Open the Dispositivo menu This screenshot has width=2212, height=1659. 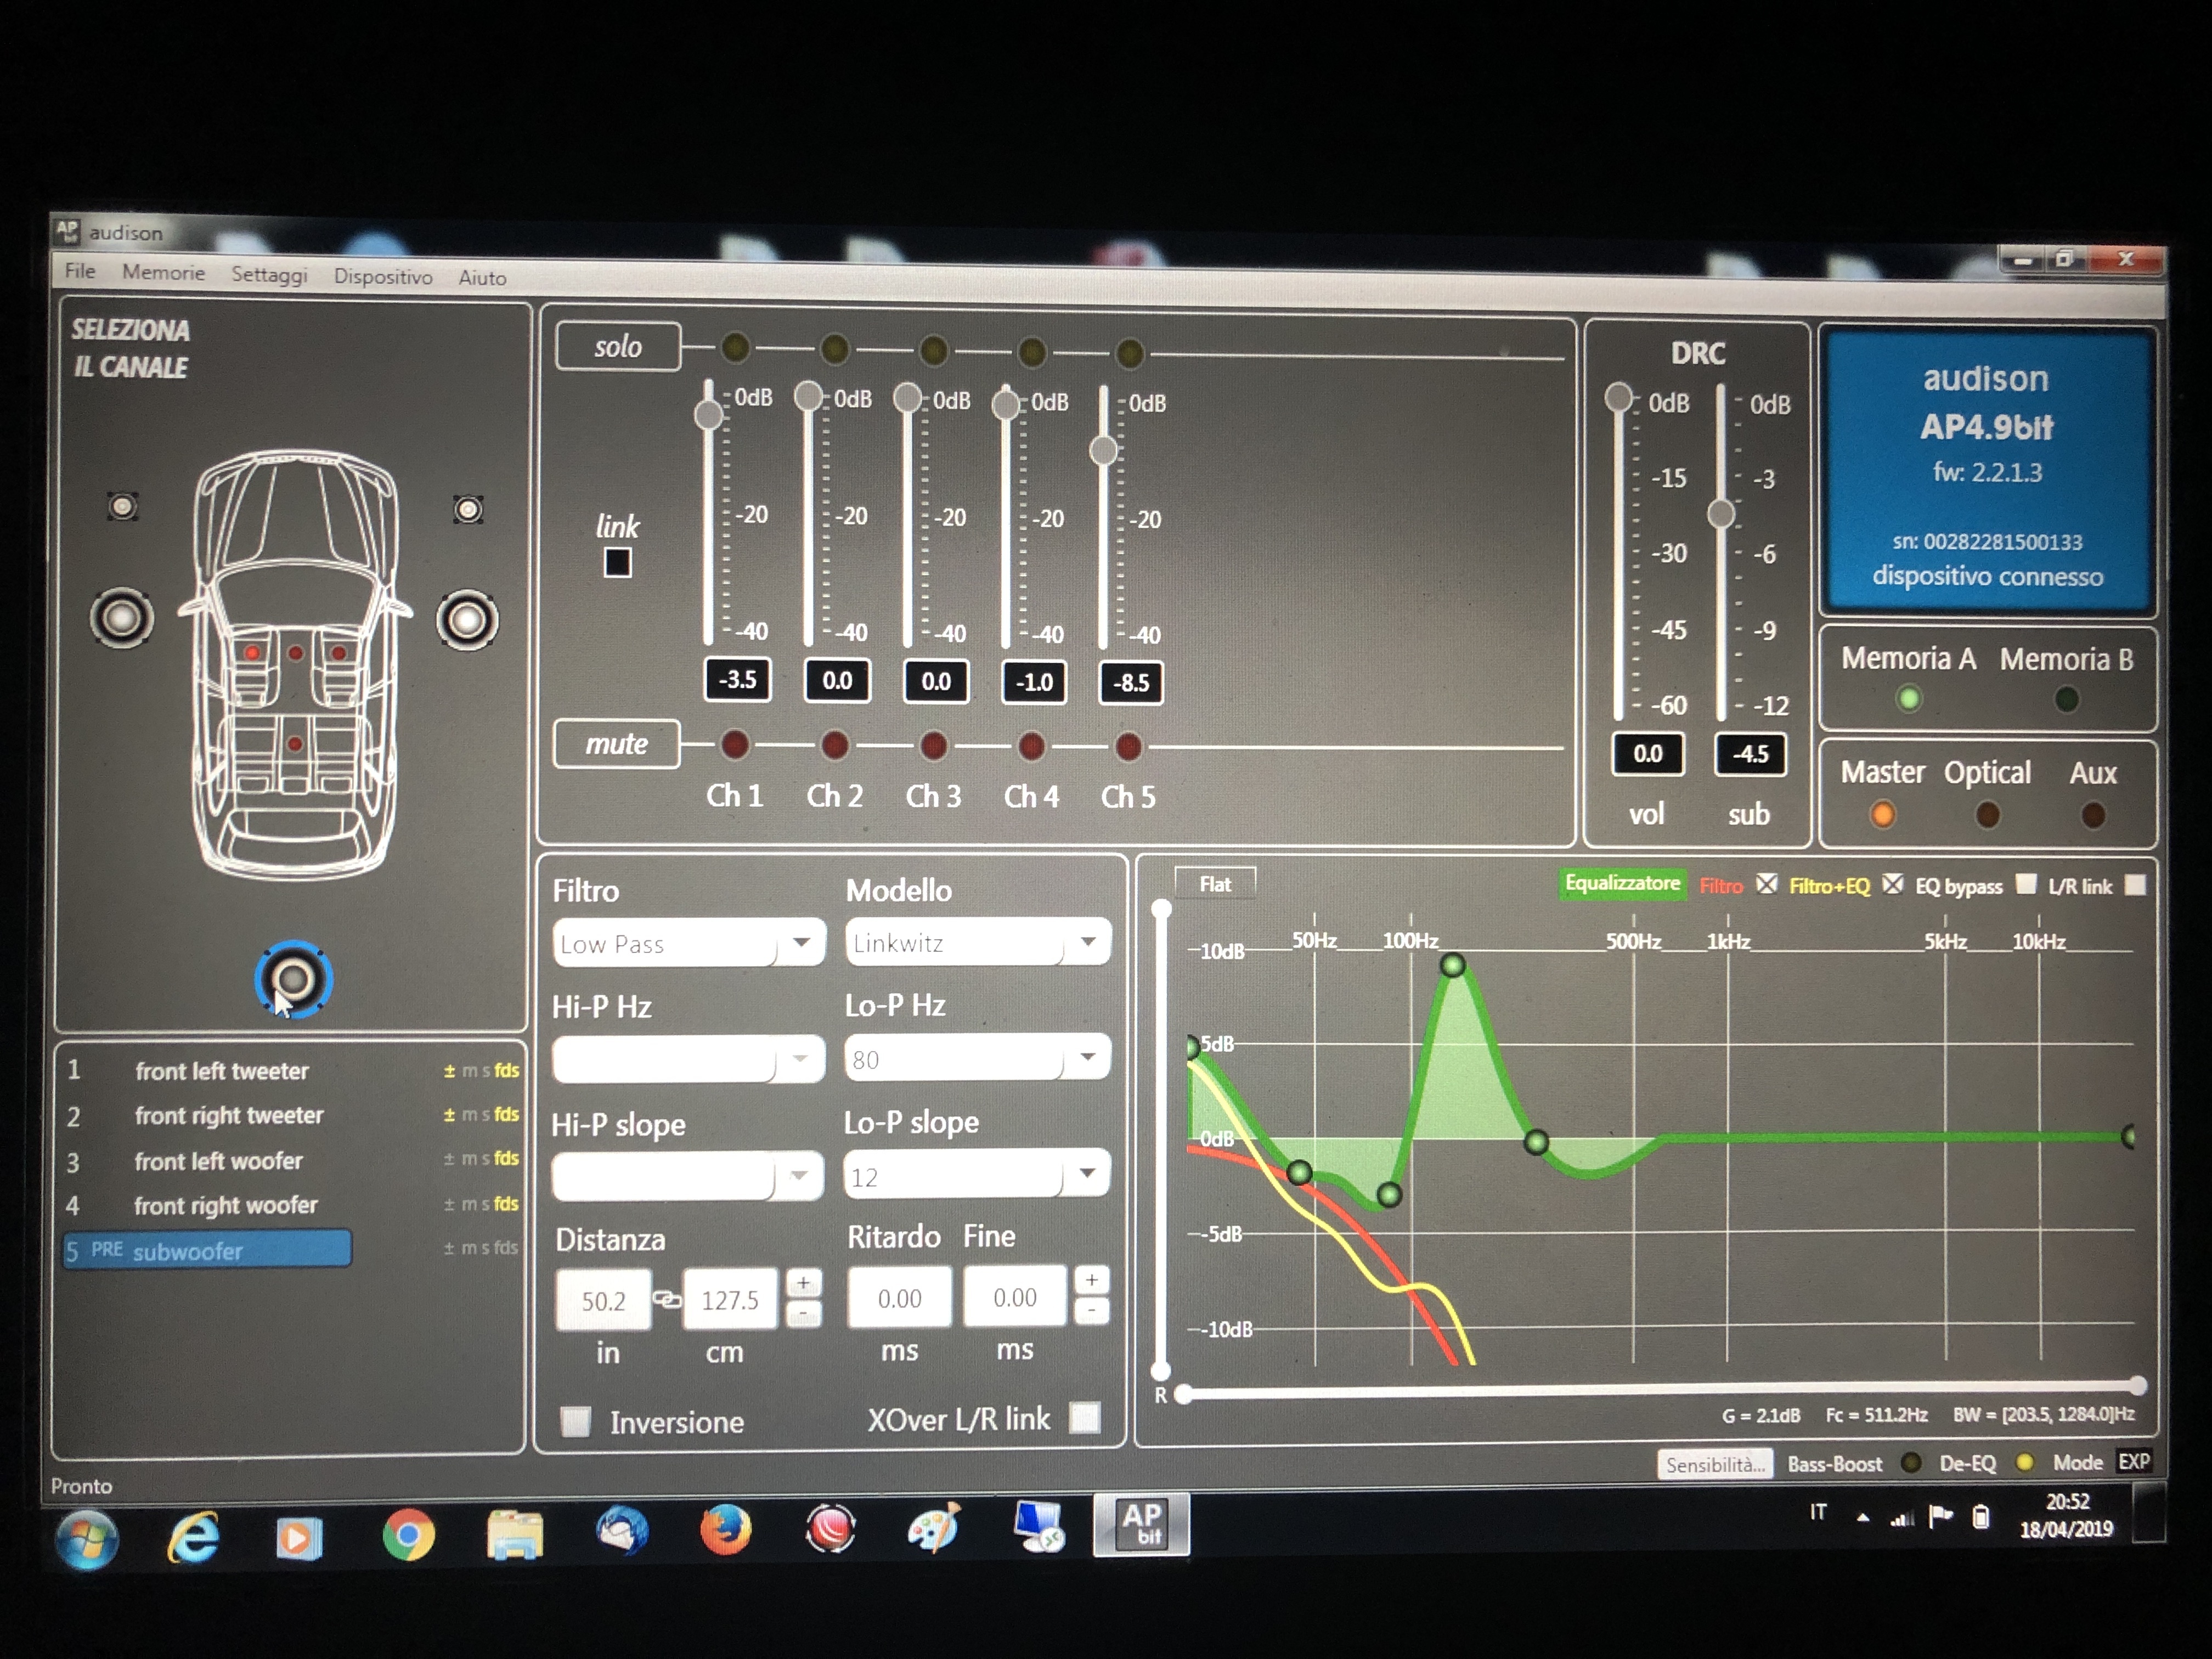[383, 277]
